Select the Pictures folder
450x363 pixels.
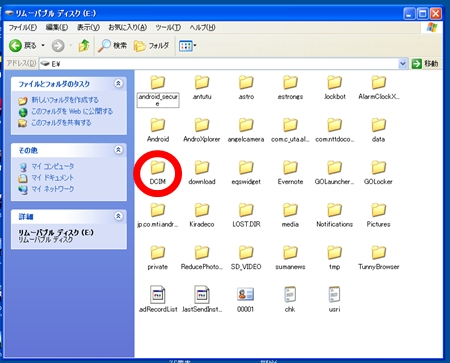pyautogui.click(x=379, y=215)
